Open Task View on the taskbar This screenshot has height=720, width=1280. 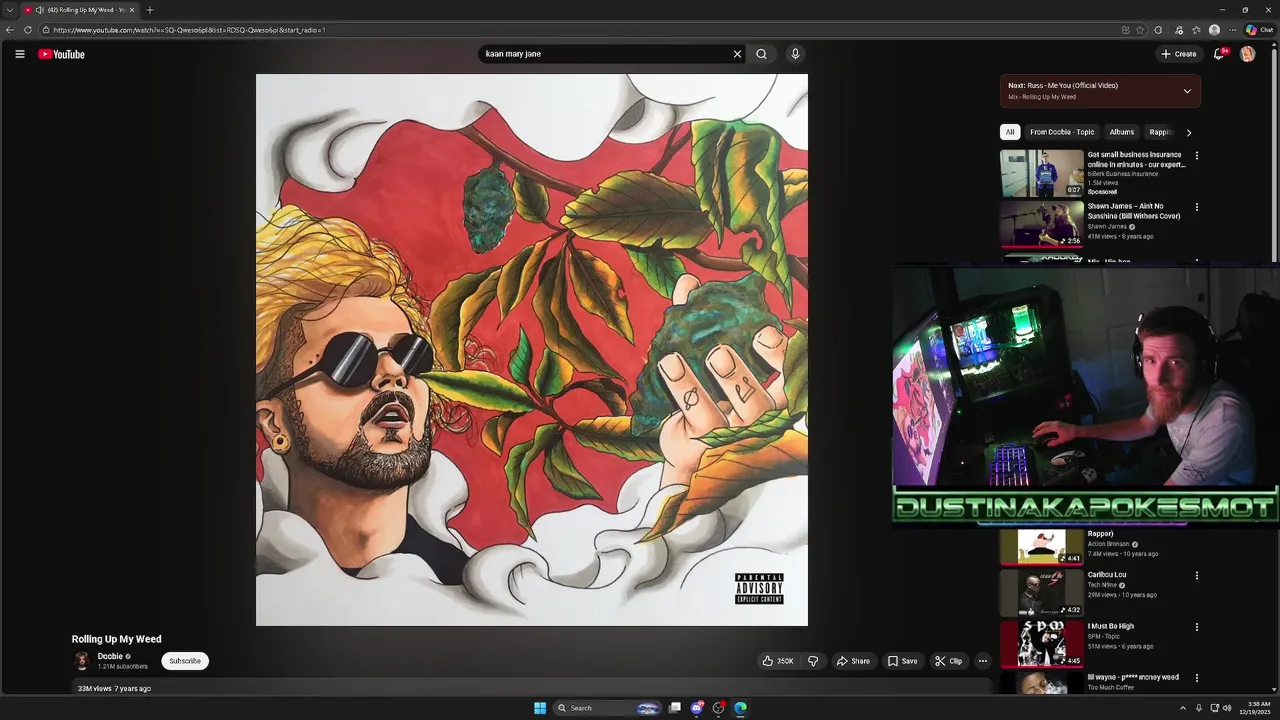(x=675, y=708)
